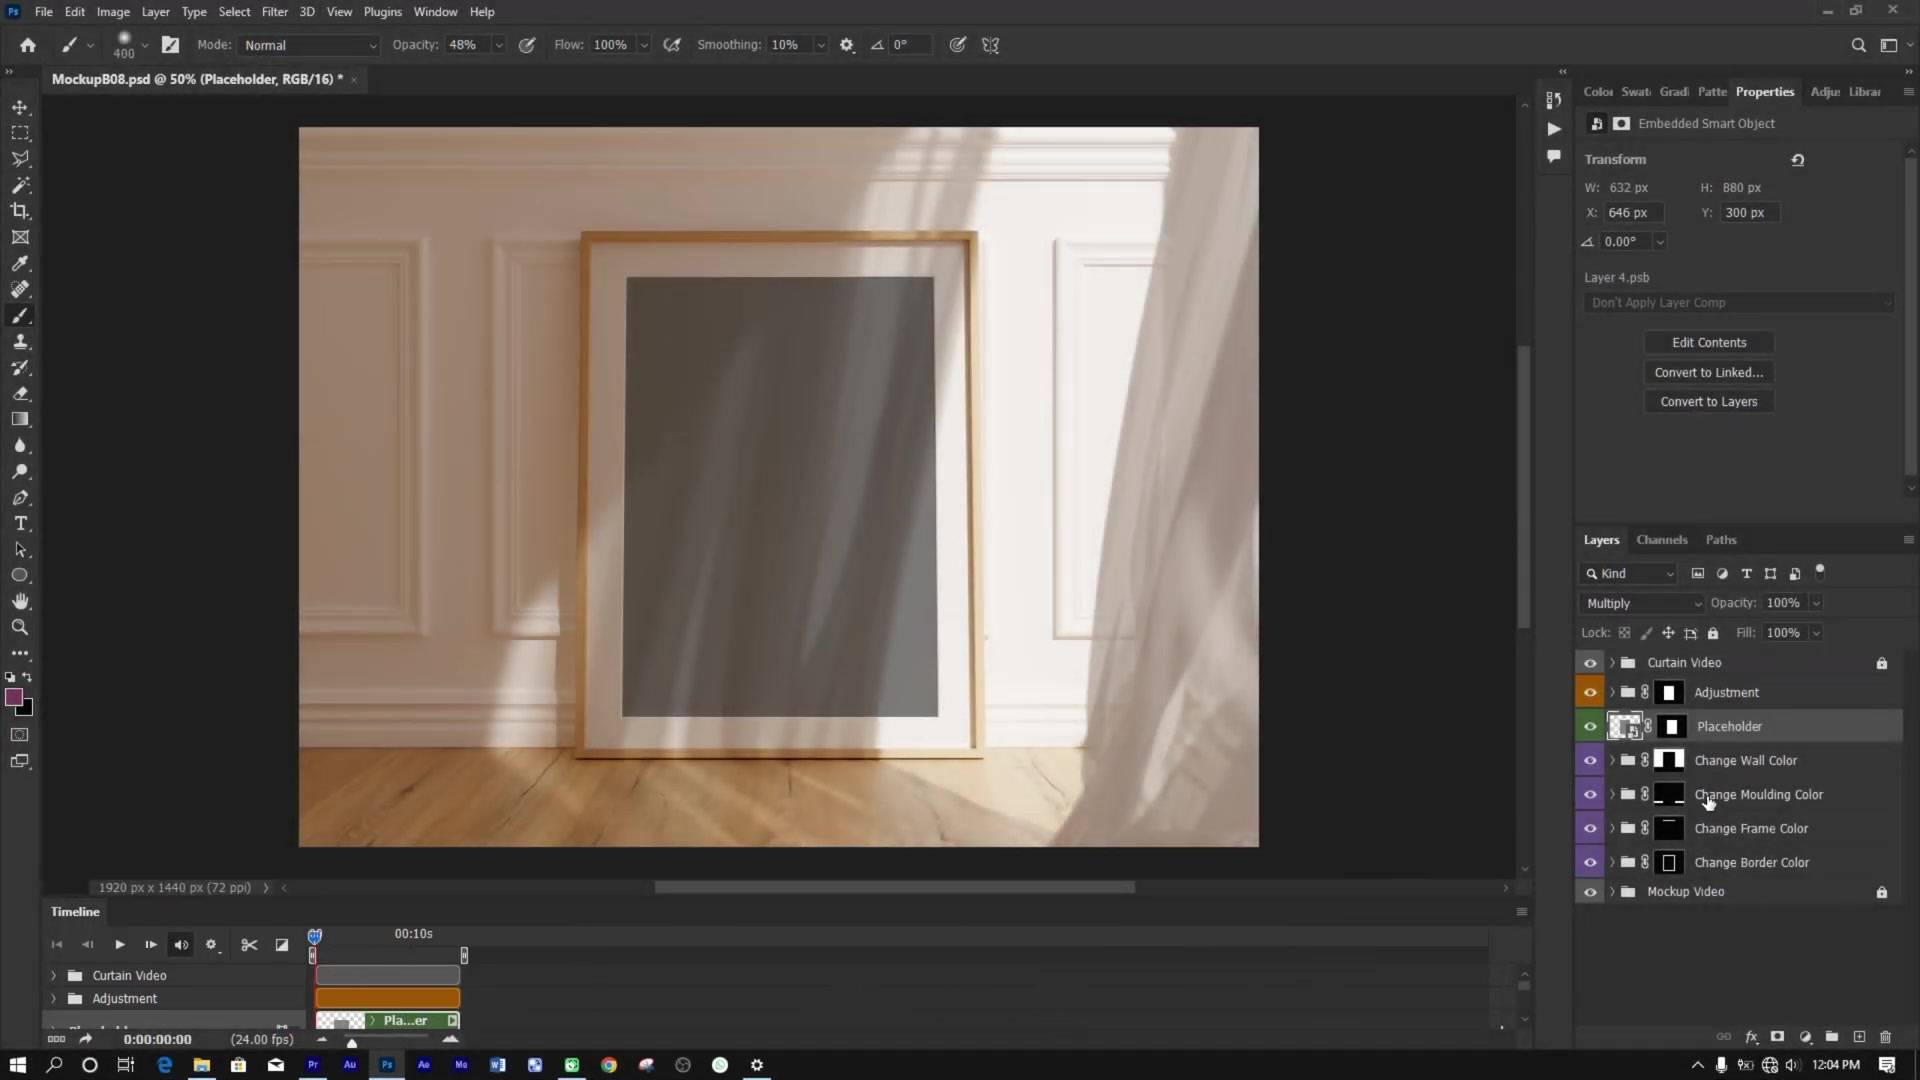Launch Premiere Pro from the taskbar
The height and width of the screenshot is (1080, 1920).
coord(313,1065)
